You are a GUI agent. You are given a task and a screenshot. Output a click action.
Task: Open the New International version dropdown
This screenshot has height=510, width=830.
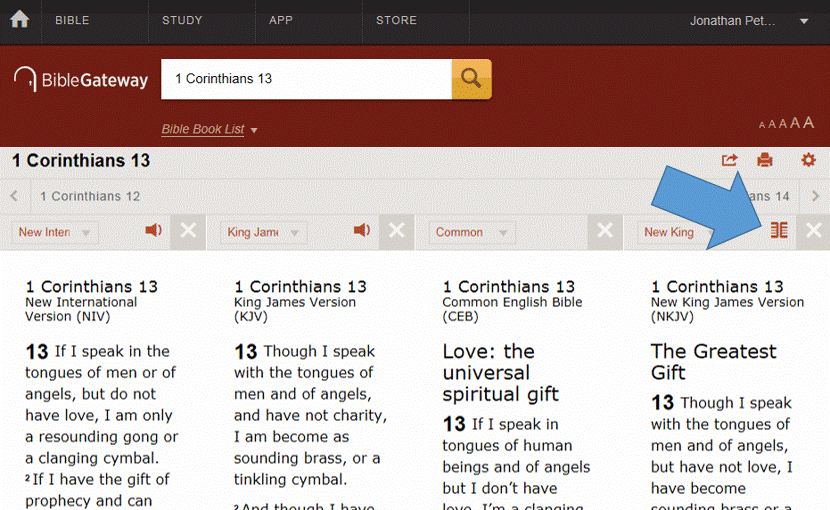click(55, 232)
